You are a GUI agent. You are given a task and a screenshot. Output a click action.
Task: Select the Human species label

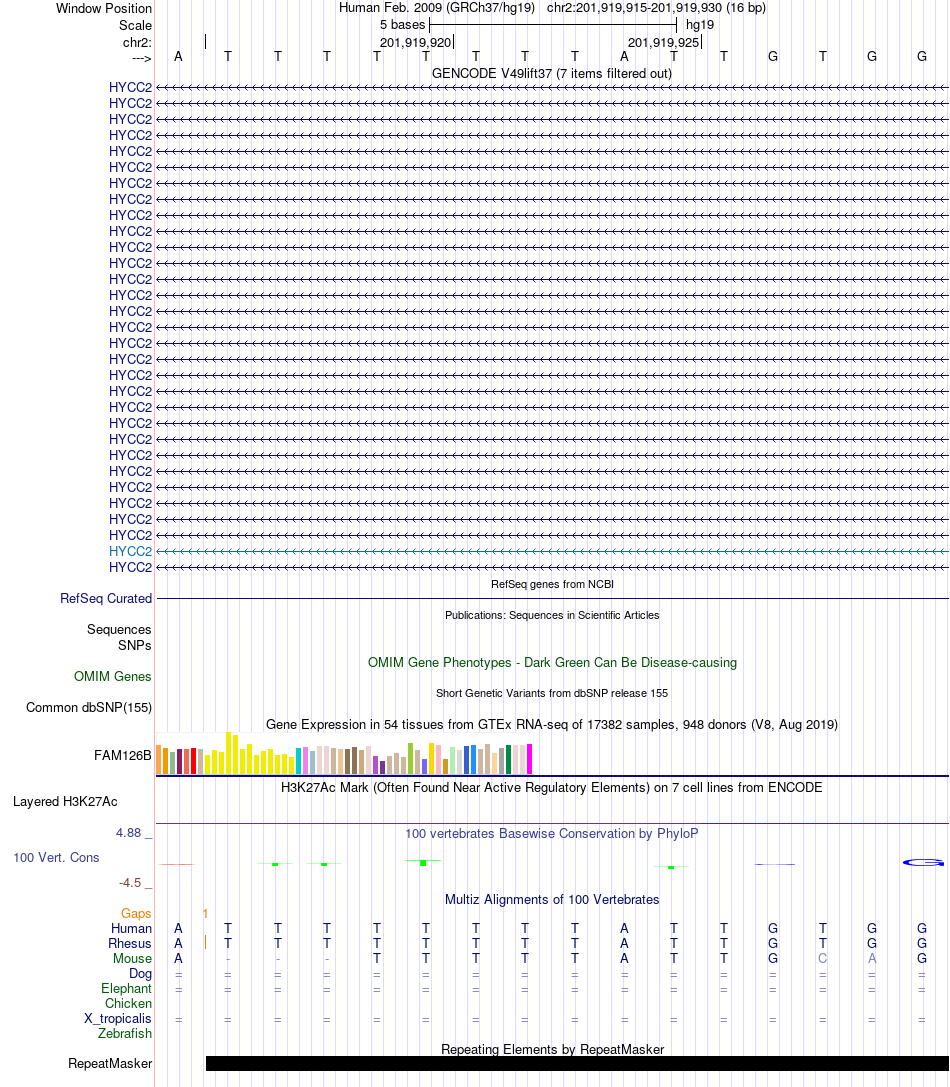131,928
